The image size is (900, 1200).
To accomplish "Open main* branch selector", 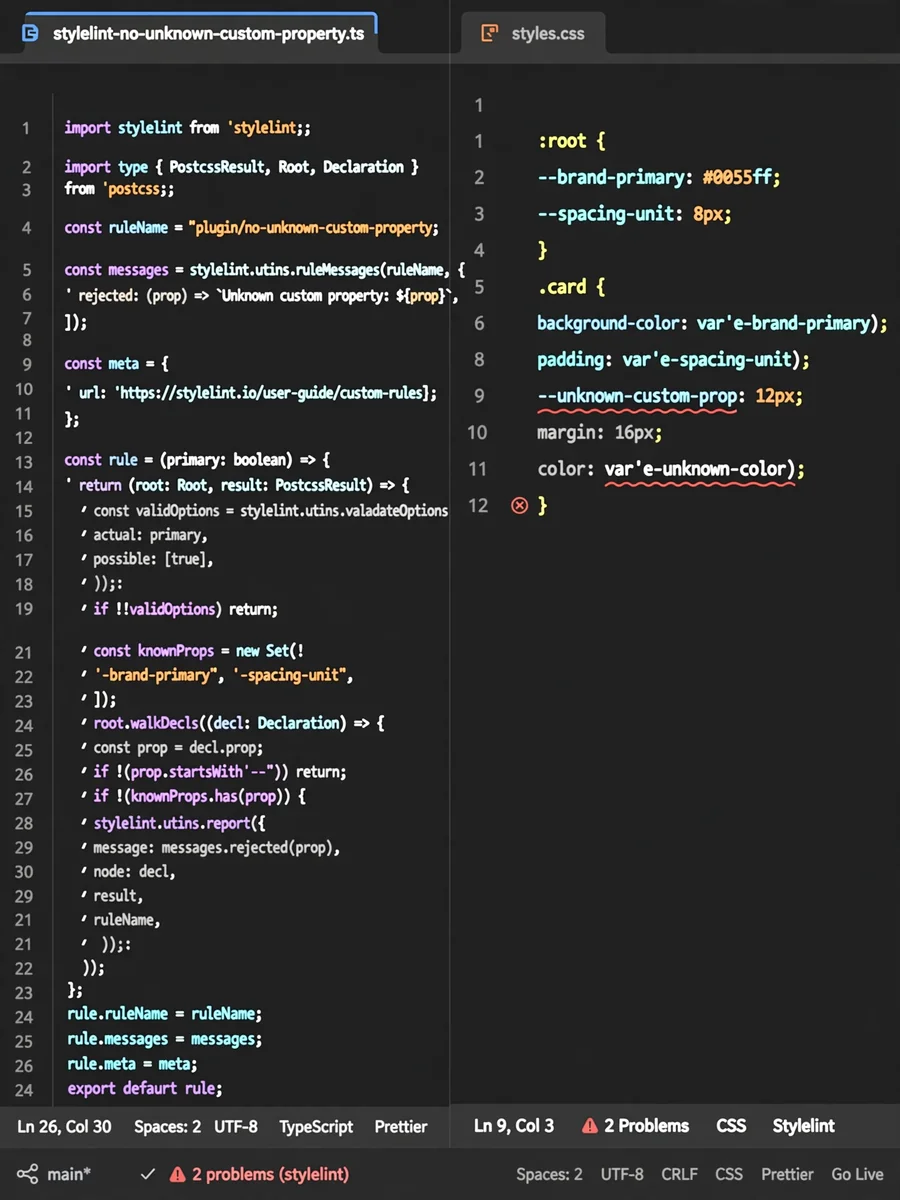I will [x=69, y=1174].
